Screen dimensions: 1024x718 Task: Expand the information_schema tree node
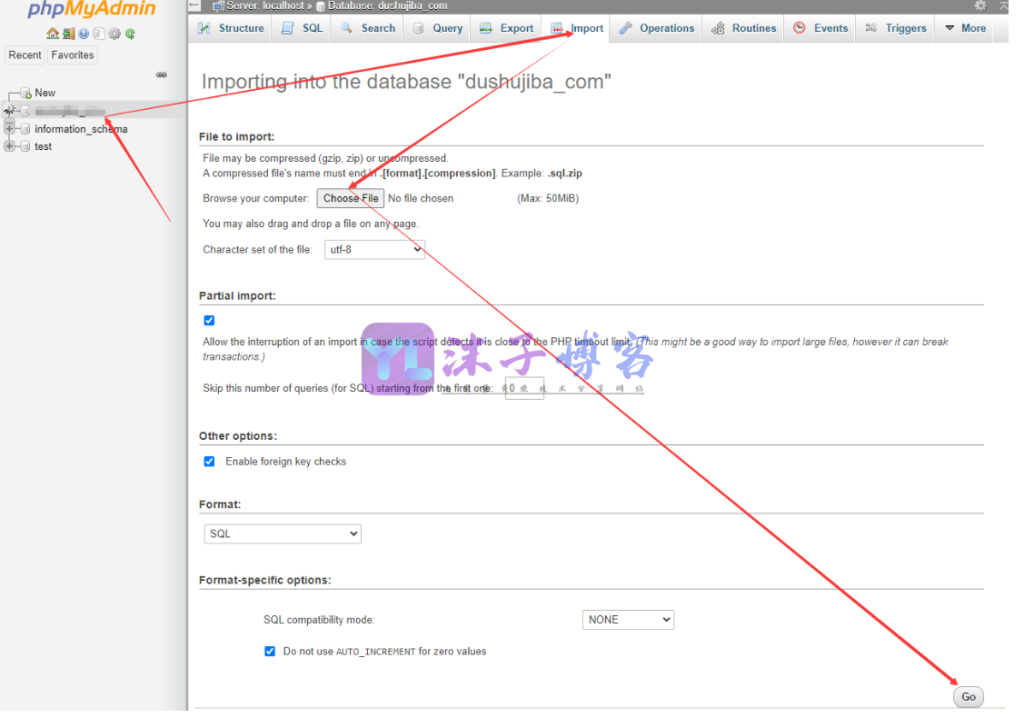coord(9,129)
